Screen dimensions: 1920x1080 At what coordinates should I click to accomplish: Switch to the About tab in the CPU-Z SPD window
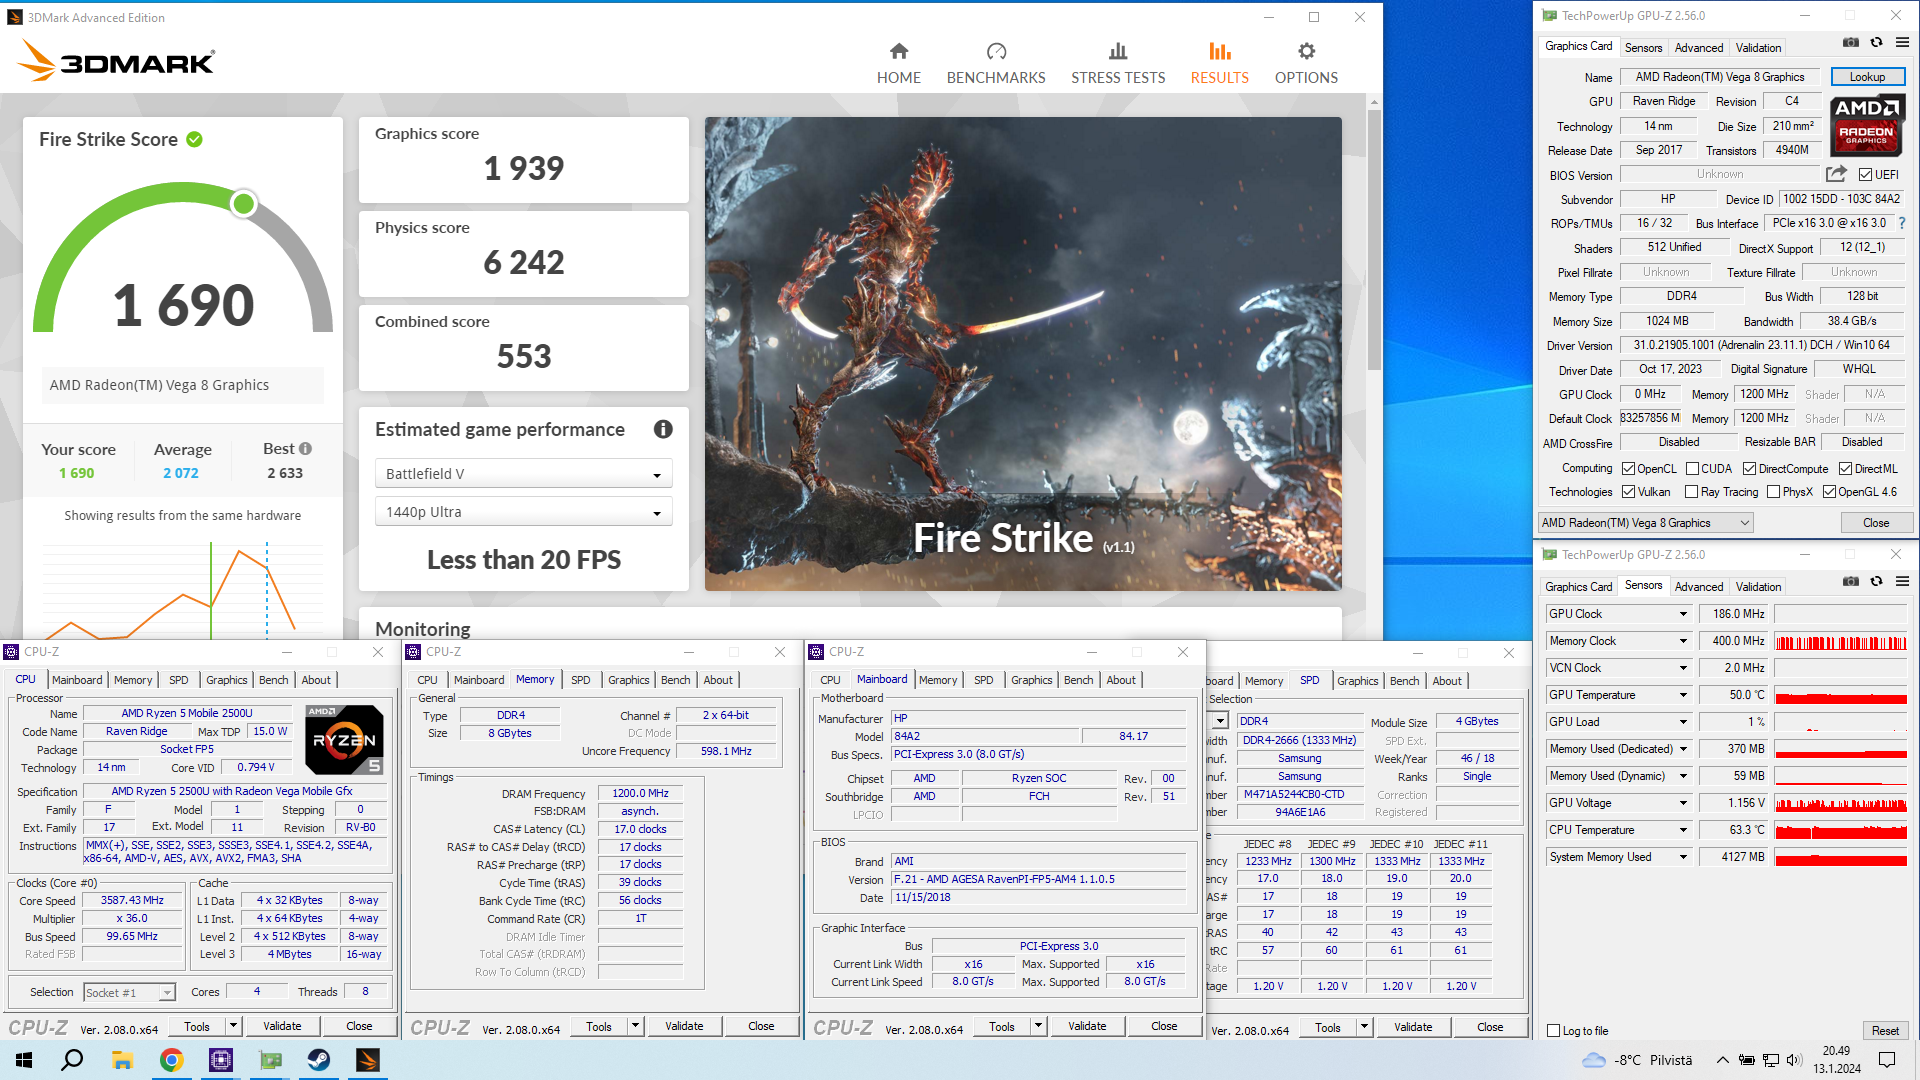tap(1446, 681)
